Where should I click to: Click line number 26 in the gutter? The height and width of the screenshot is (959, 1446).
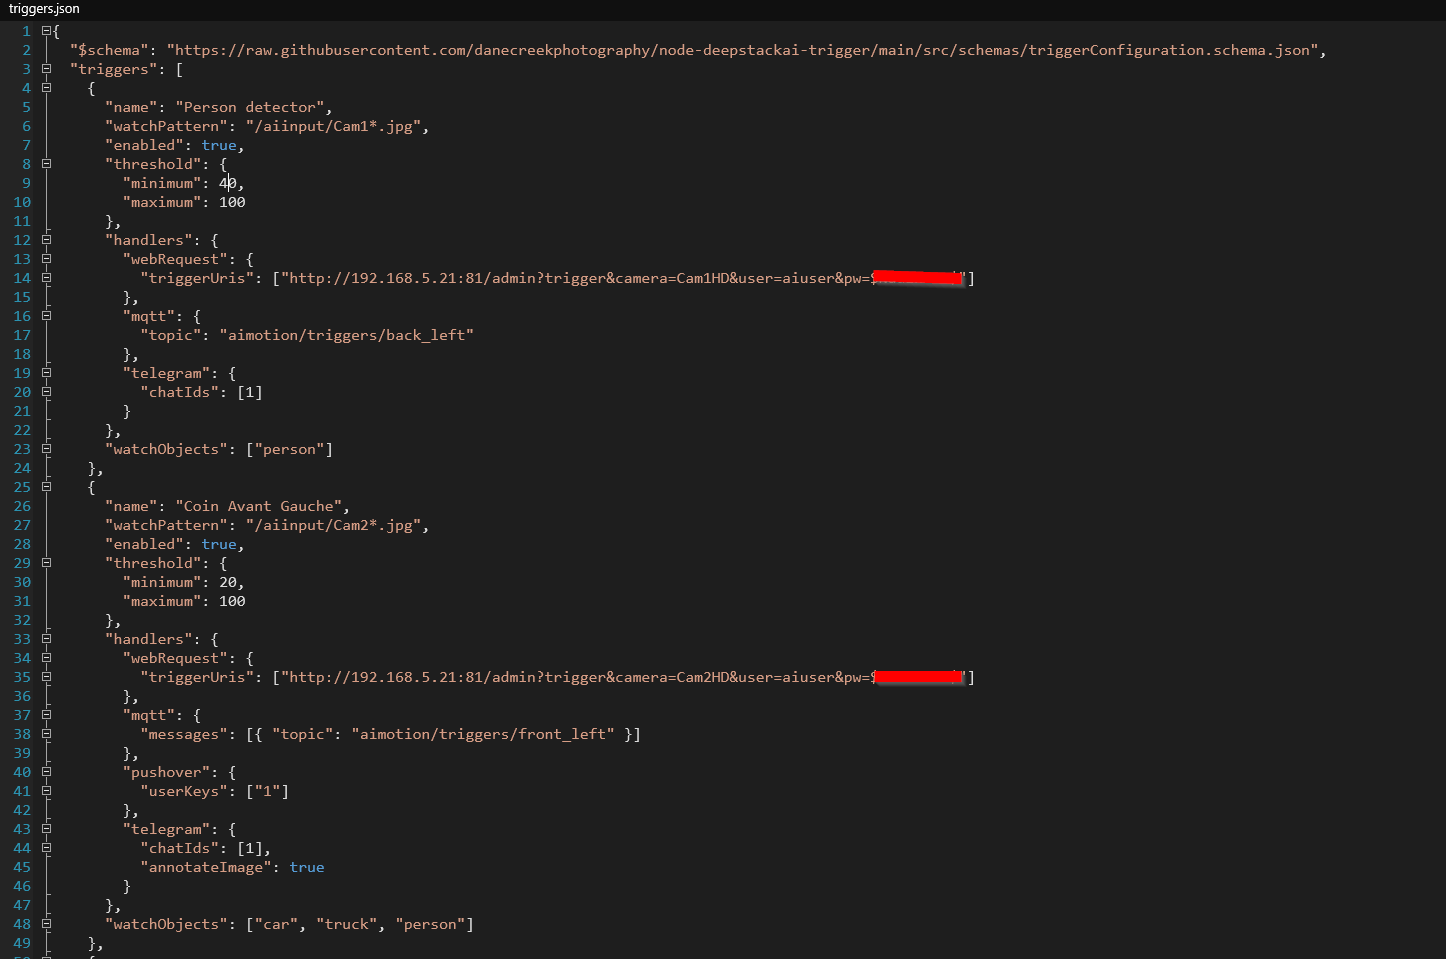point(22,506)
